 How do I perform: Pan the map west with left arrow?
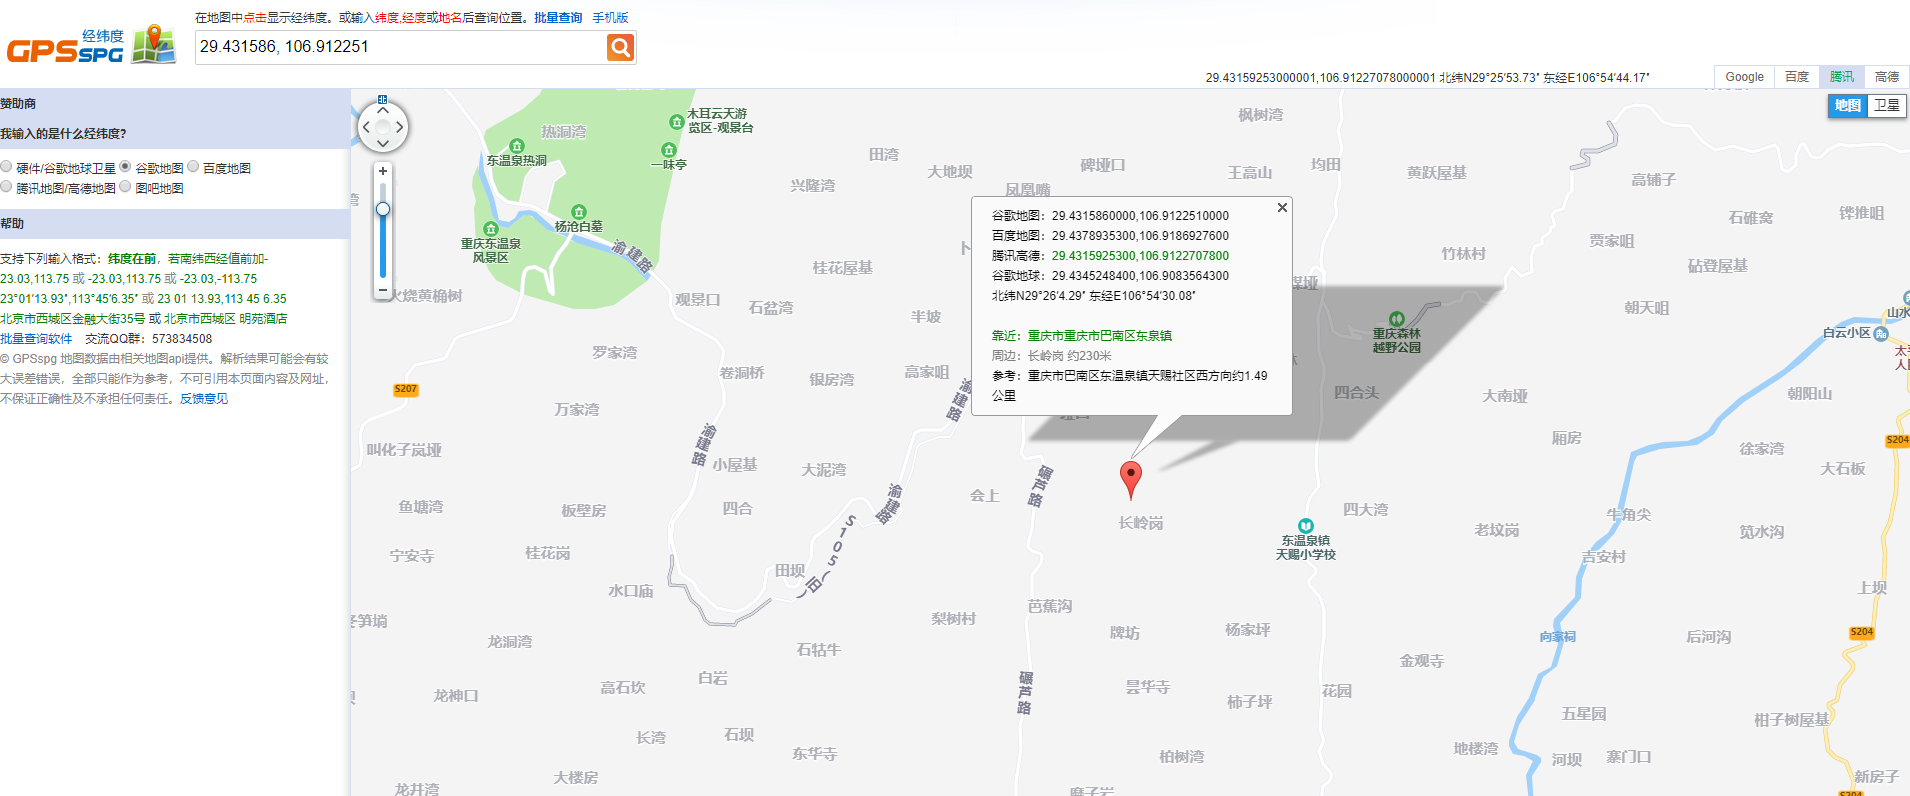click(x=366, y=127)
